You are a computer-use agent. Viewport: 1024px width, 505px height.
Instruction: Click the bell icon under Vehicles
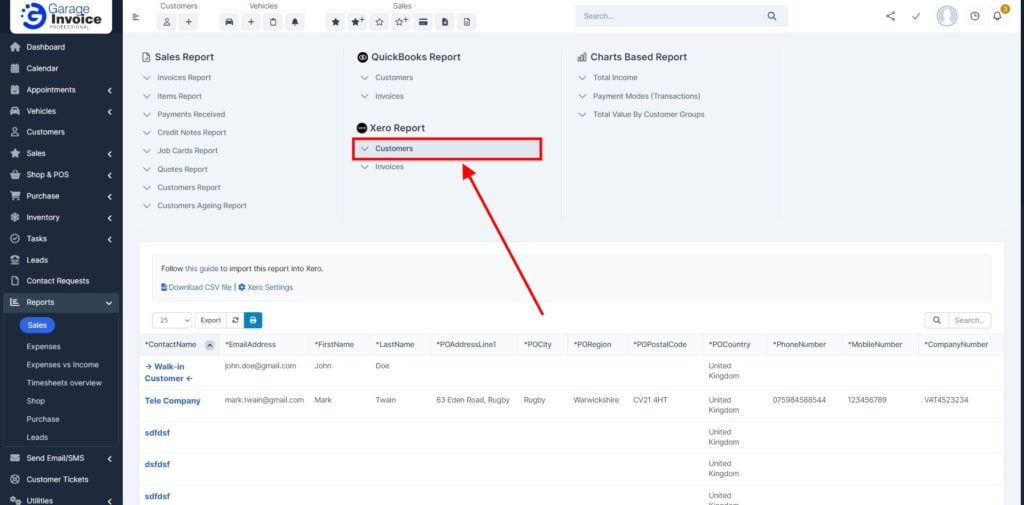(295, 22)
